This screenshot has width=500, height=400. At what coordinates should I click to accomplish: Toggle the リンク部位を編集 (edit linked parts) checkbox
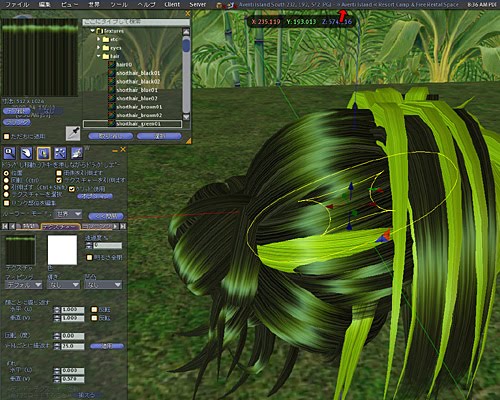pos(6,203)
